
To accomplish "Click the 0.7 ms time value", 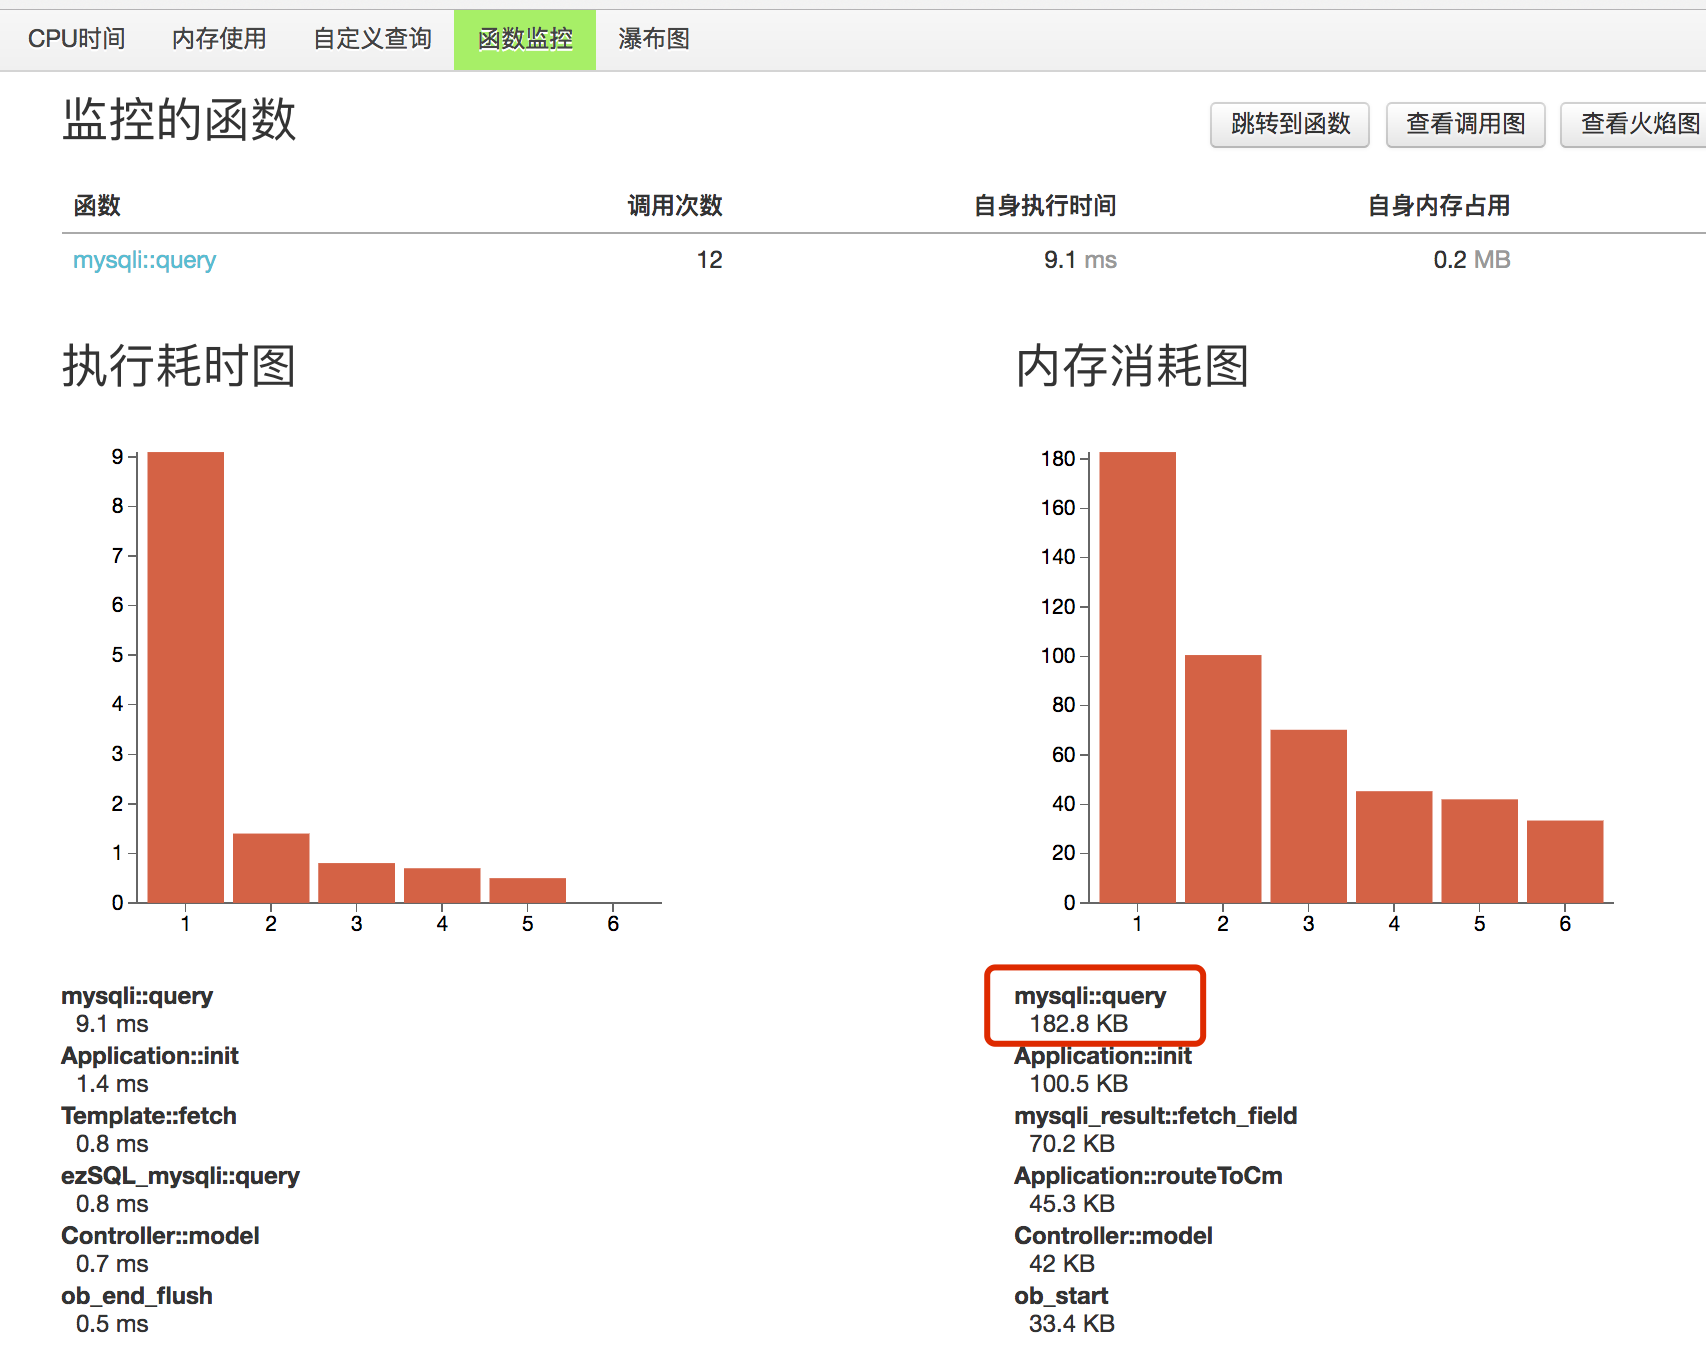I will 112,1264.
